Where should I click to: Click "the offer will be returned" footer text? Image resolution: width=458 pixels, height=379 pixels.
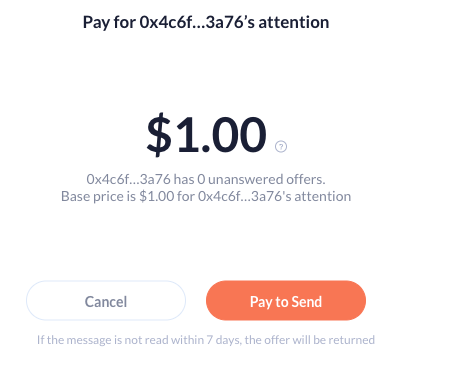[310, 340]
